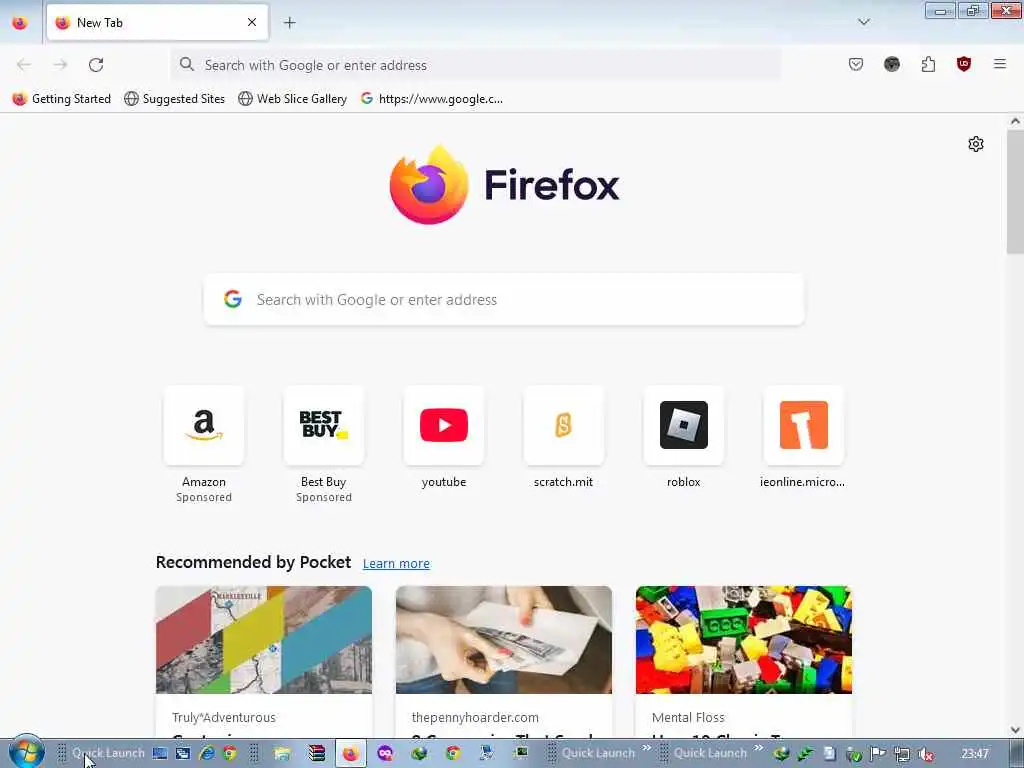Viewport: 1024px width, 768px height.
Task: Click the uBlock Origin shield icon
Action: 963,64
